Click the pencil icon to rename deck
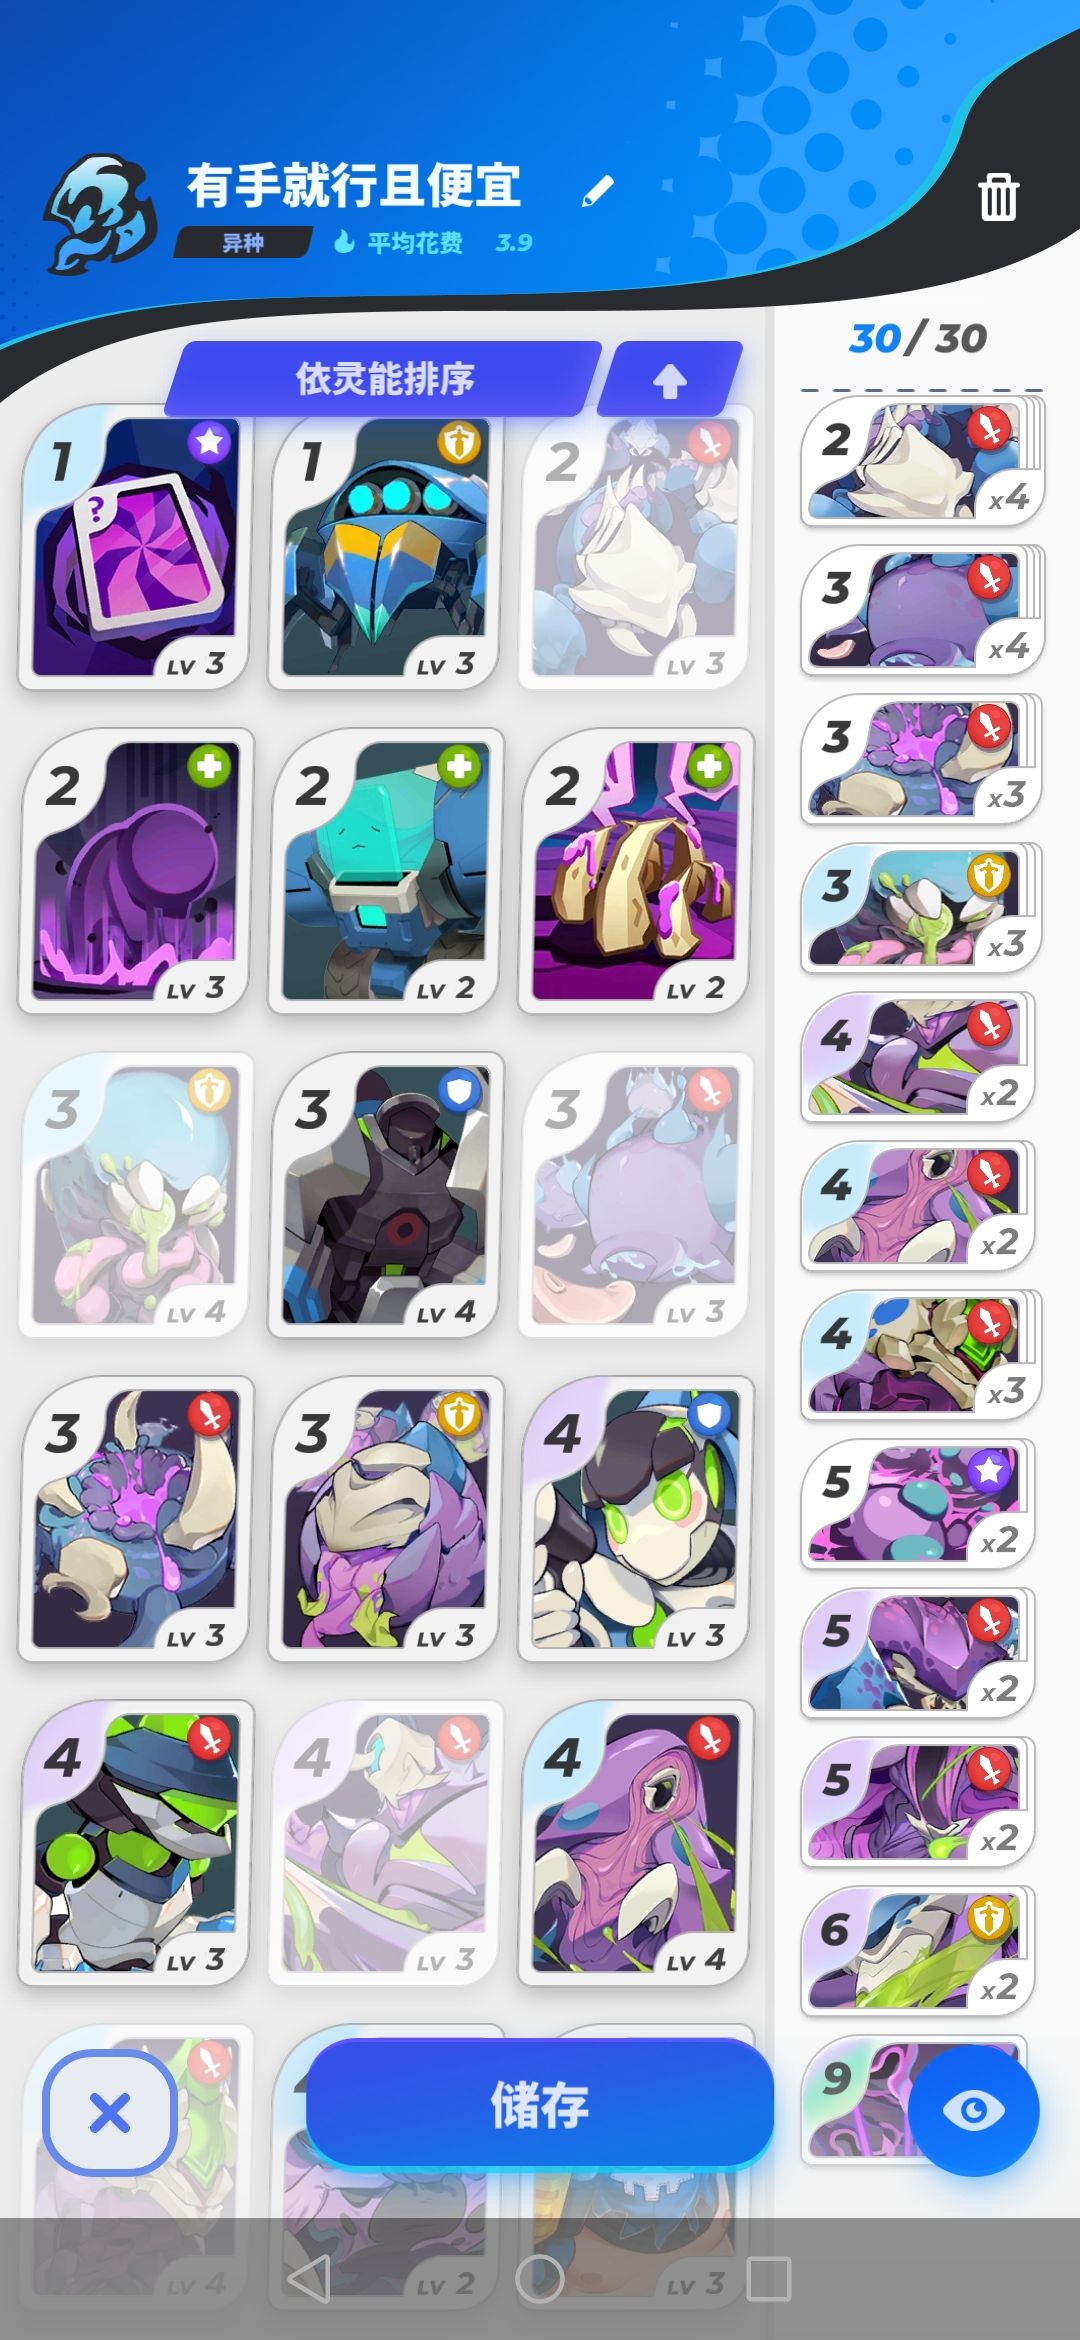 coord(598,191)
